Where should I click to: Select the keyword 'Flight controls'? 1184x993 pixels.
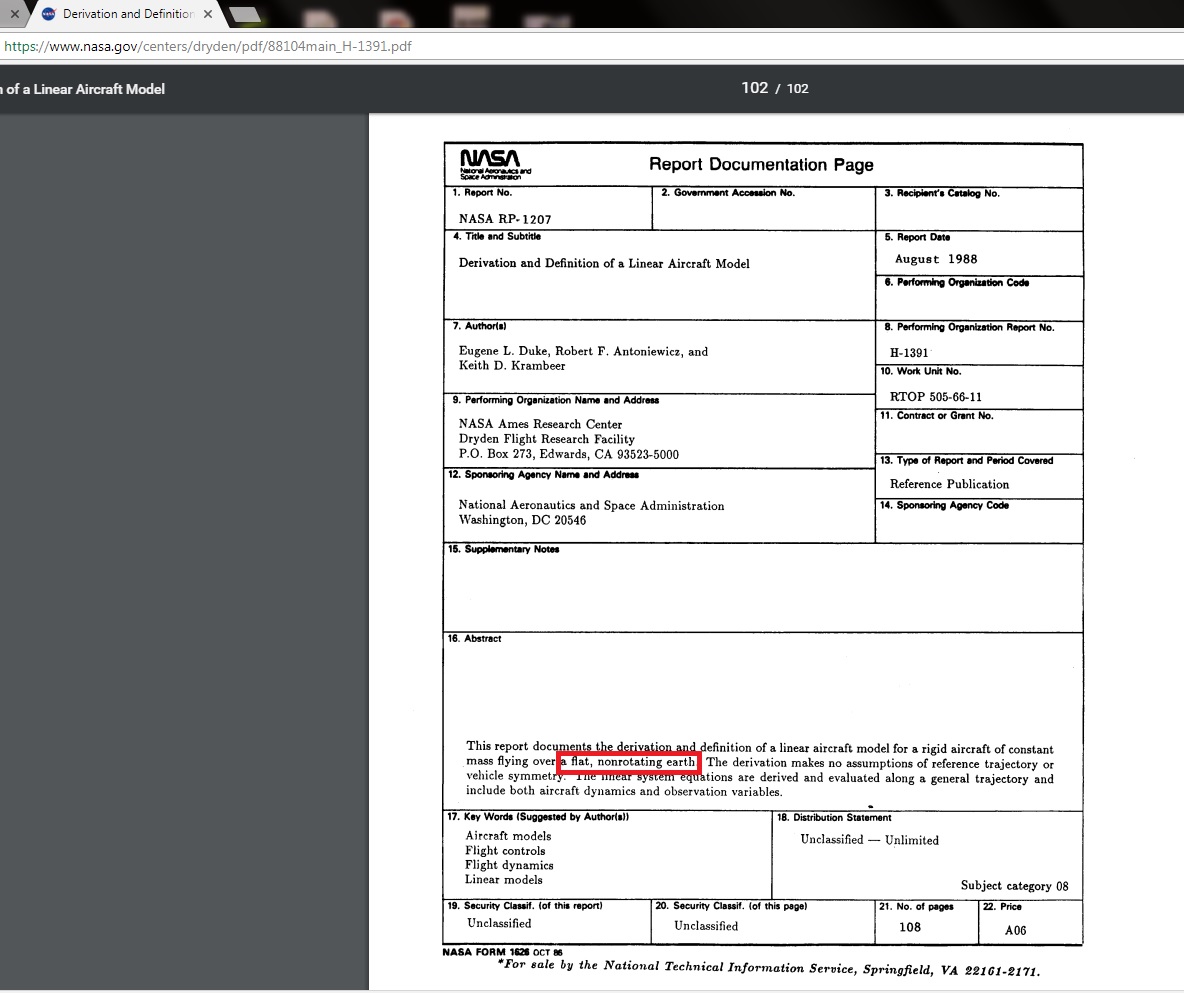[505, 851]
